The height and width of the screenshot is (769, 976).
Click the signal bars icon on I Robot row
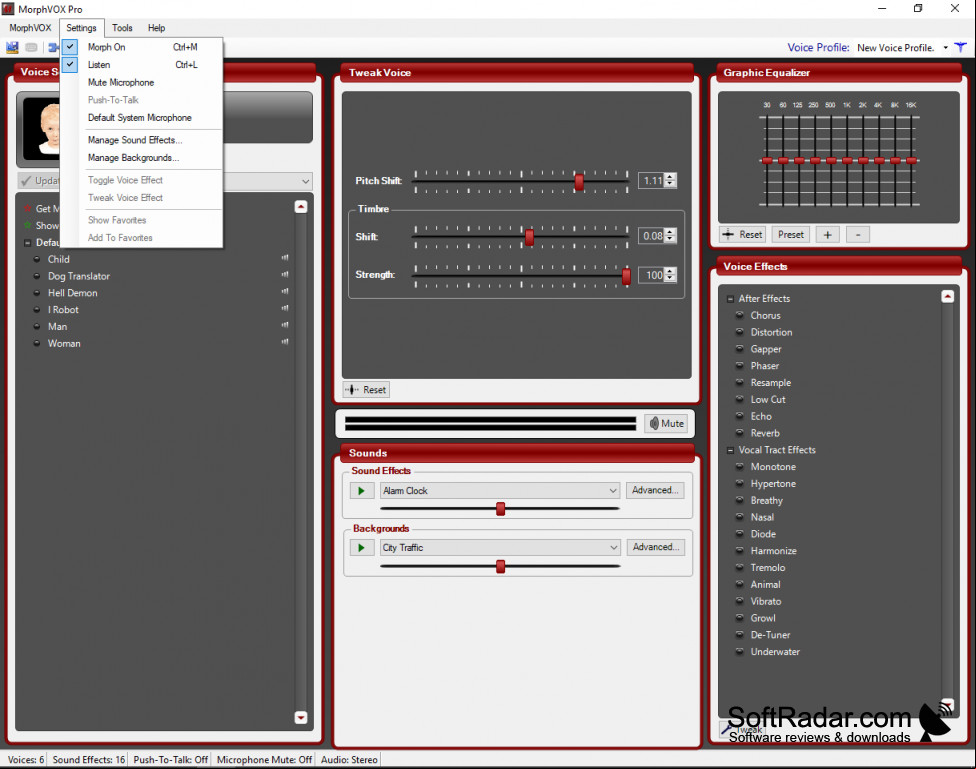(285, 308)
